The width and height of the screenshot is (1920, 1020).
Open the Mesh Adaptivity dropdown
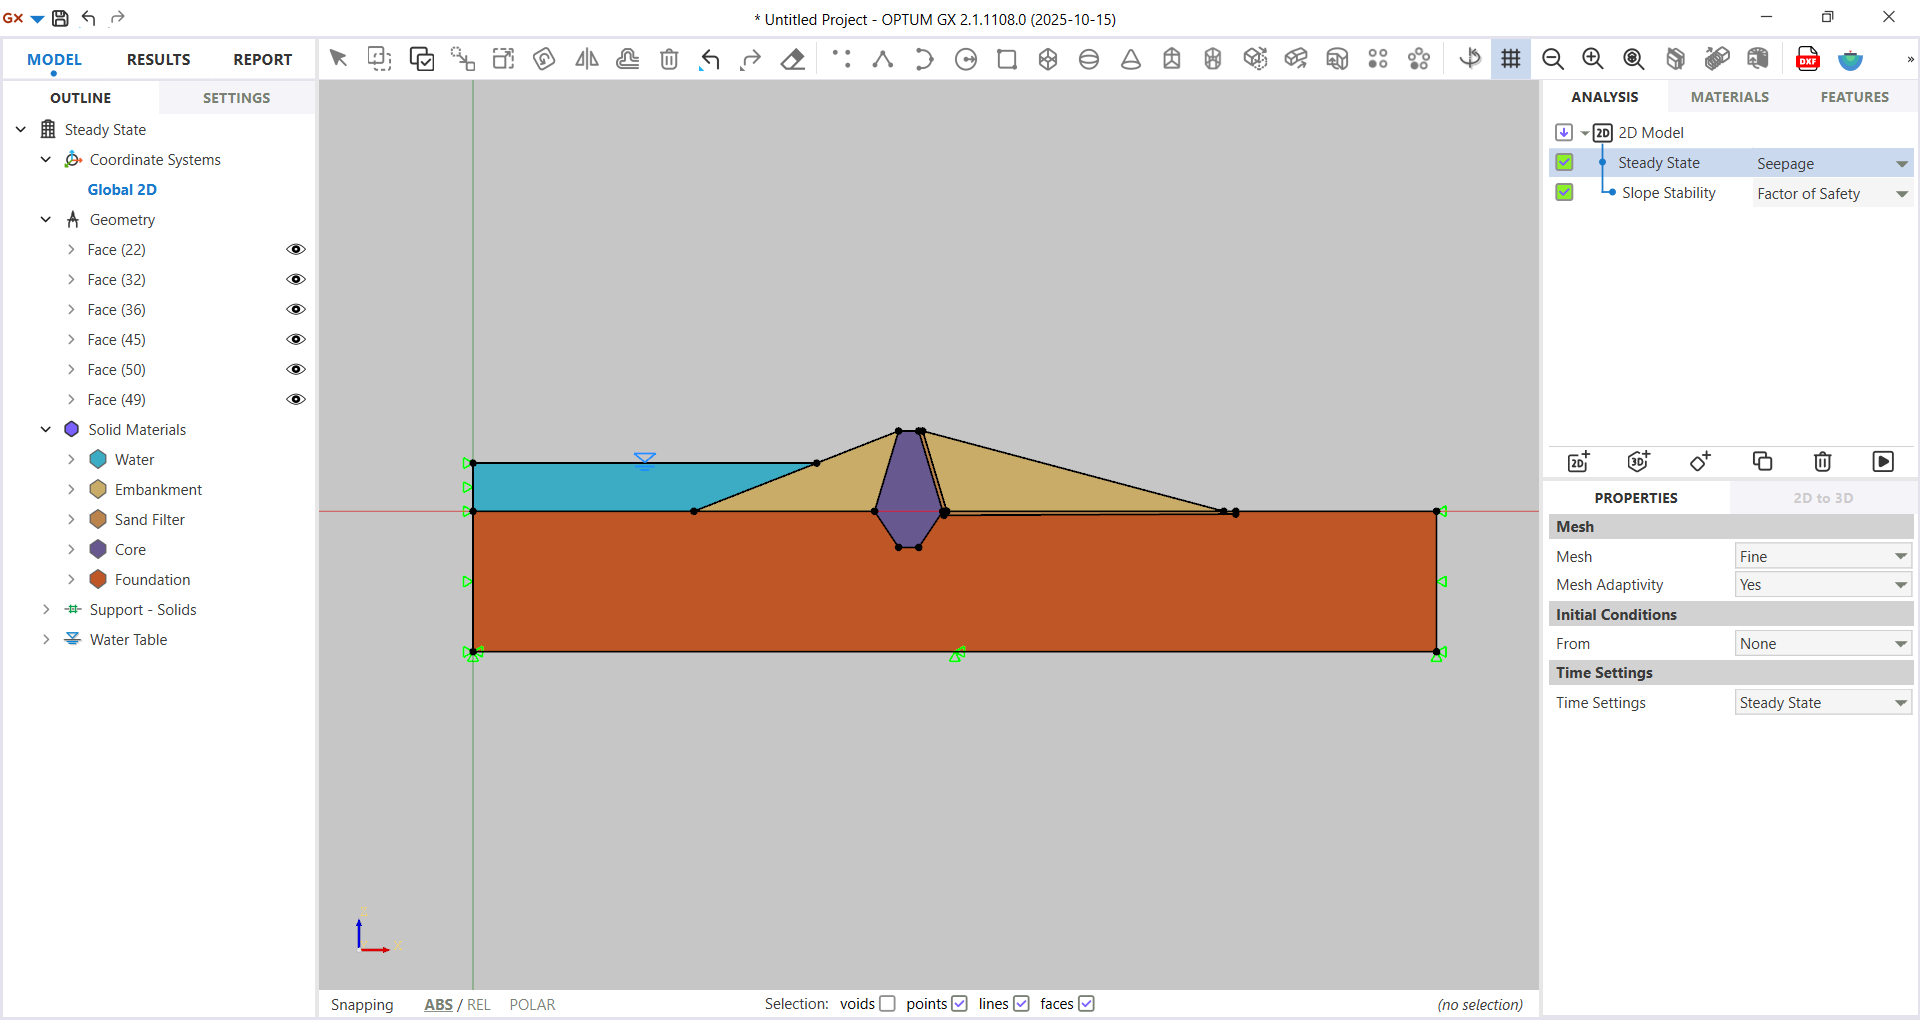pos(1822,585)
